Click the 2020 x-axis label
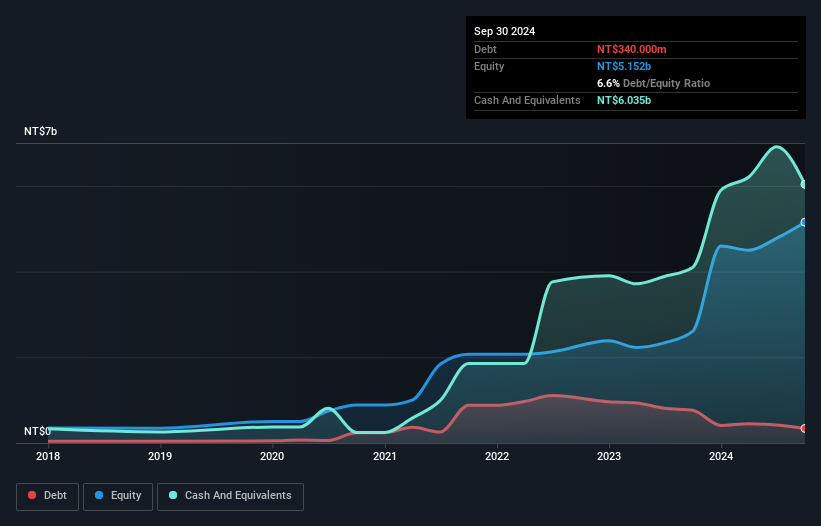This screenshot has height=526, width=821. click(272, 456)
